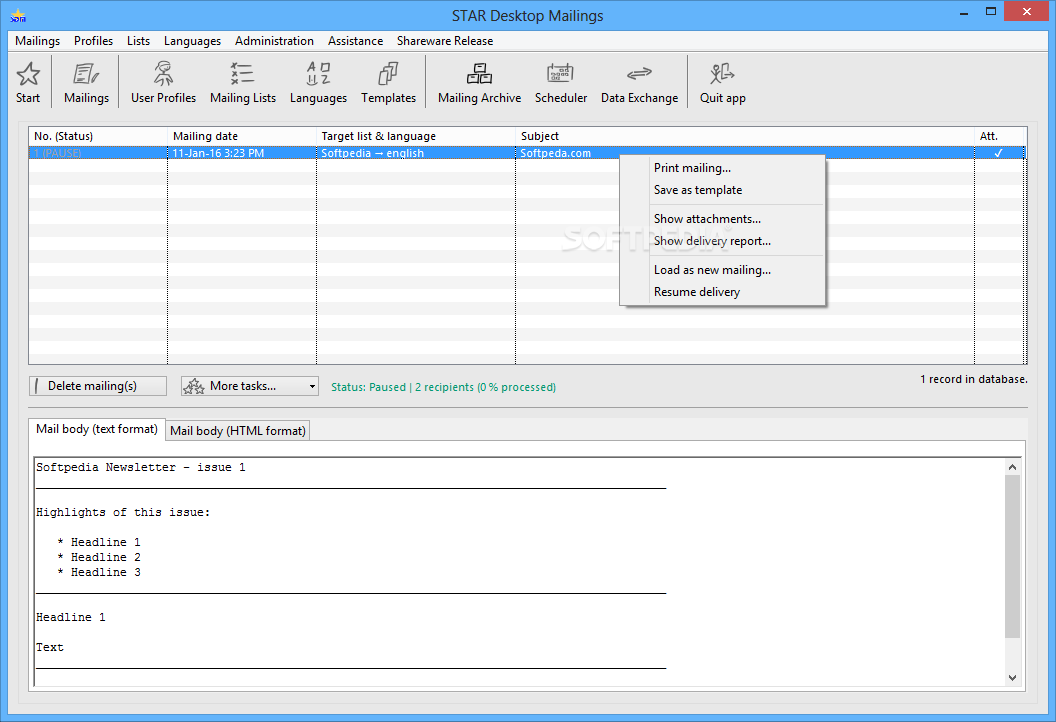
Task: Click Resume delivery in context menu
Action: click(x=723, y=292)
